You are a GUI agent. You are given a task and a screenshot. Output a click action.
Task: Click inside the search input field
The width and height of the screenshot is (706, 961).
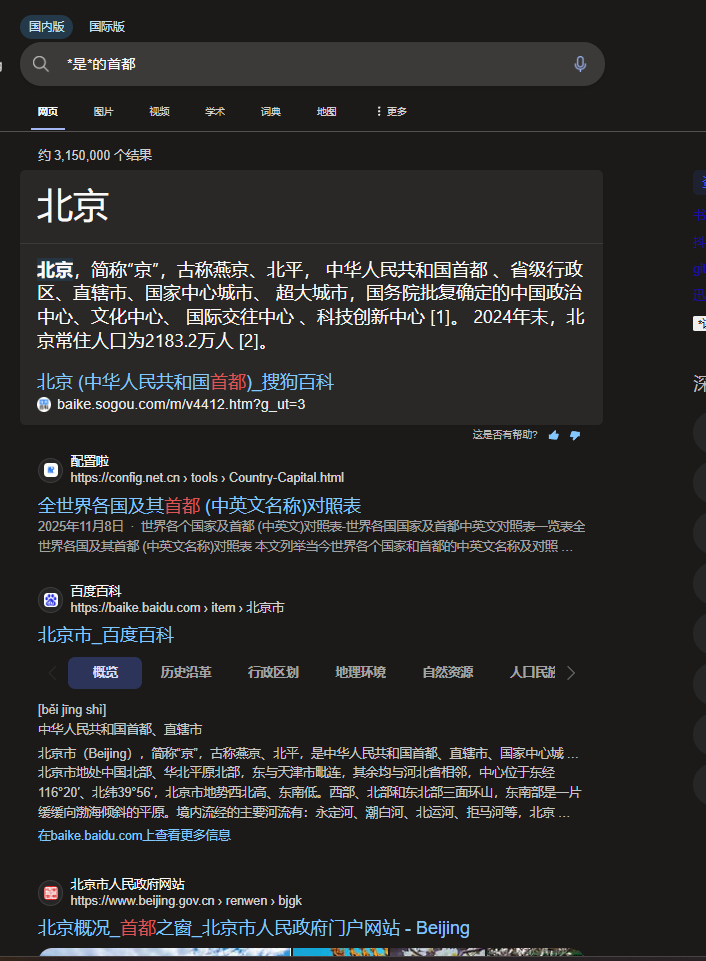[x=313, y=64]
